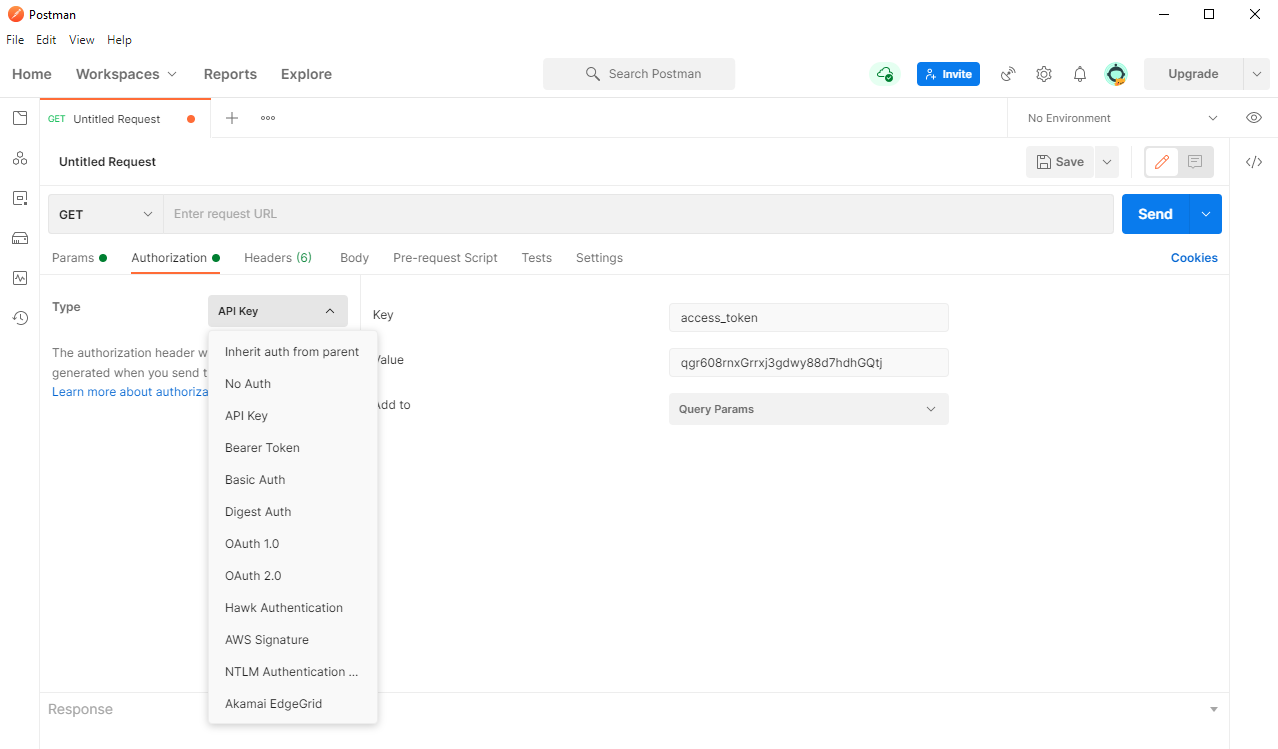The image size is (1278, 749).
Task: Open the Collections sidebar panel
Action: (x=19, y=118)
